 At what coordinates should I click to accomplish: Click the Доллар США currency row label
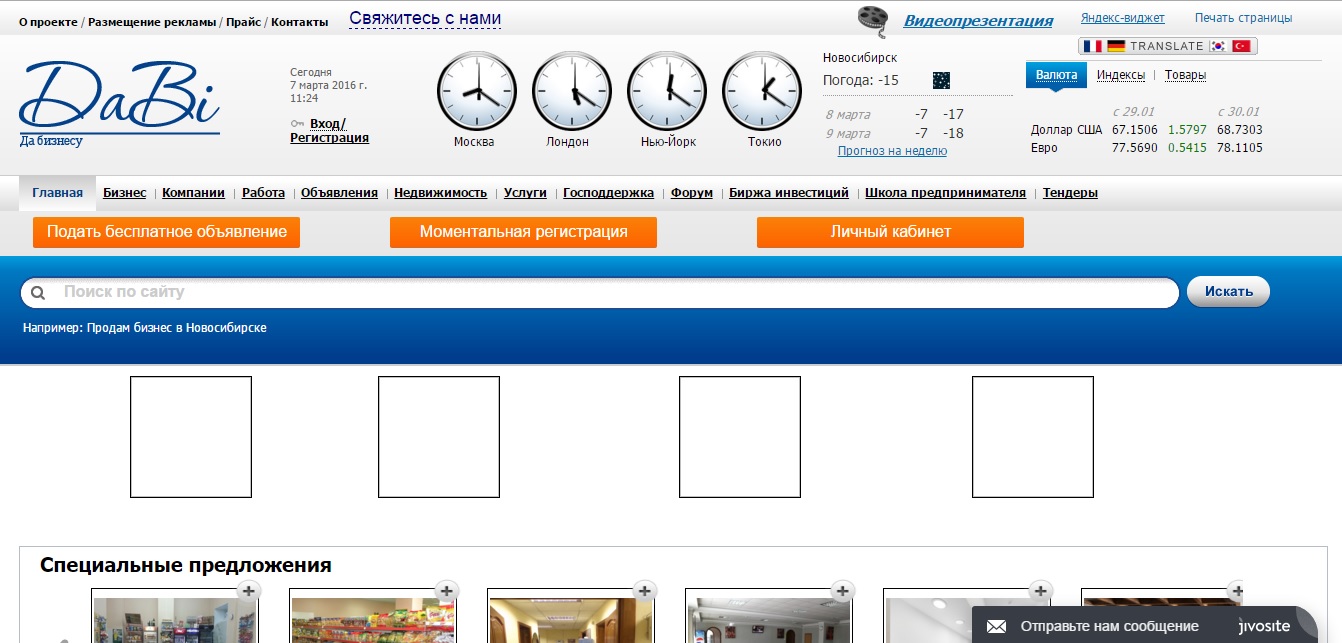click(1066, 130)
